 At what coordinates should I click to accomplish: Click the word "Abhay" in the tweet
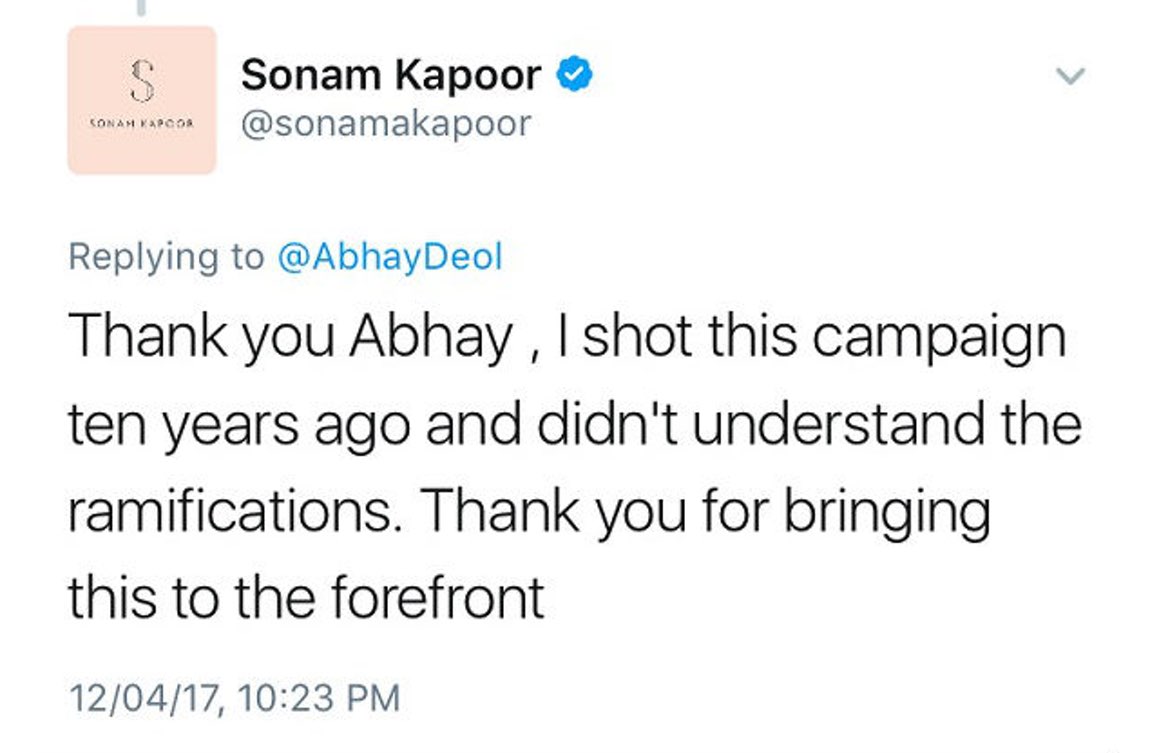pos(430,339)
